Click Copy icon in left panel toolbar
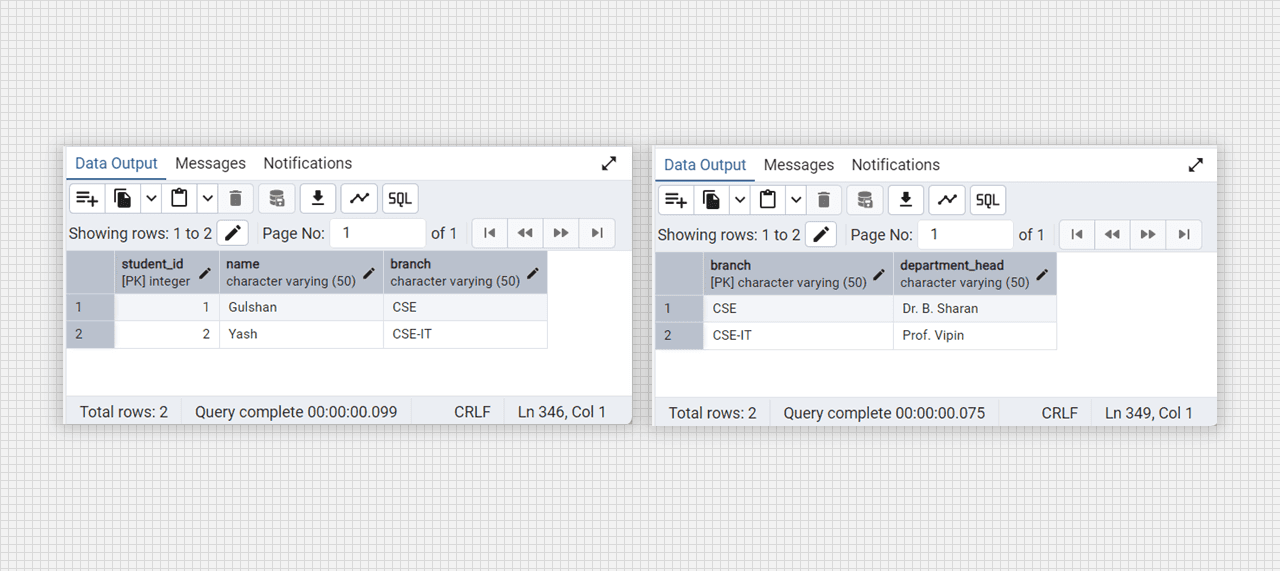 123,198
